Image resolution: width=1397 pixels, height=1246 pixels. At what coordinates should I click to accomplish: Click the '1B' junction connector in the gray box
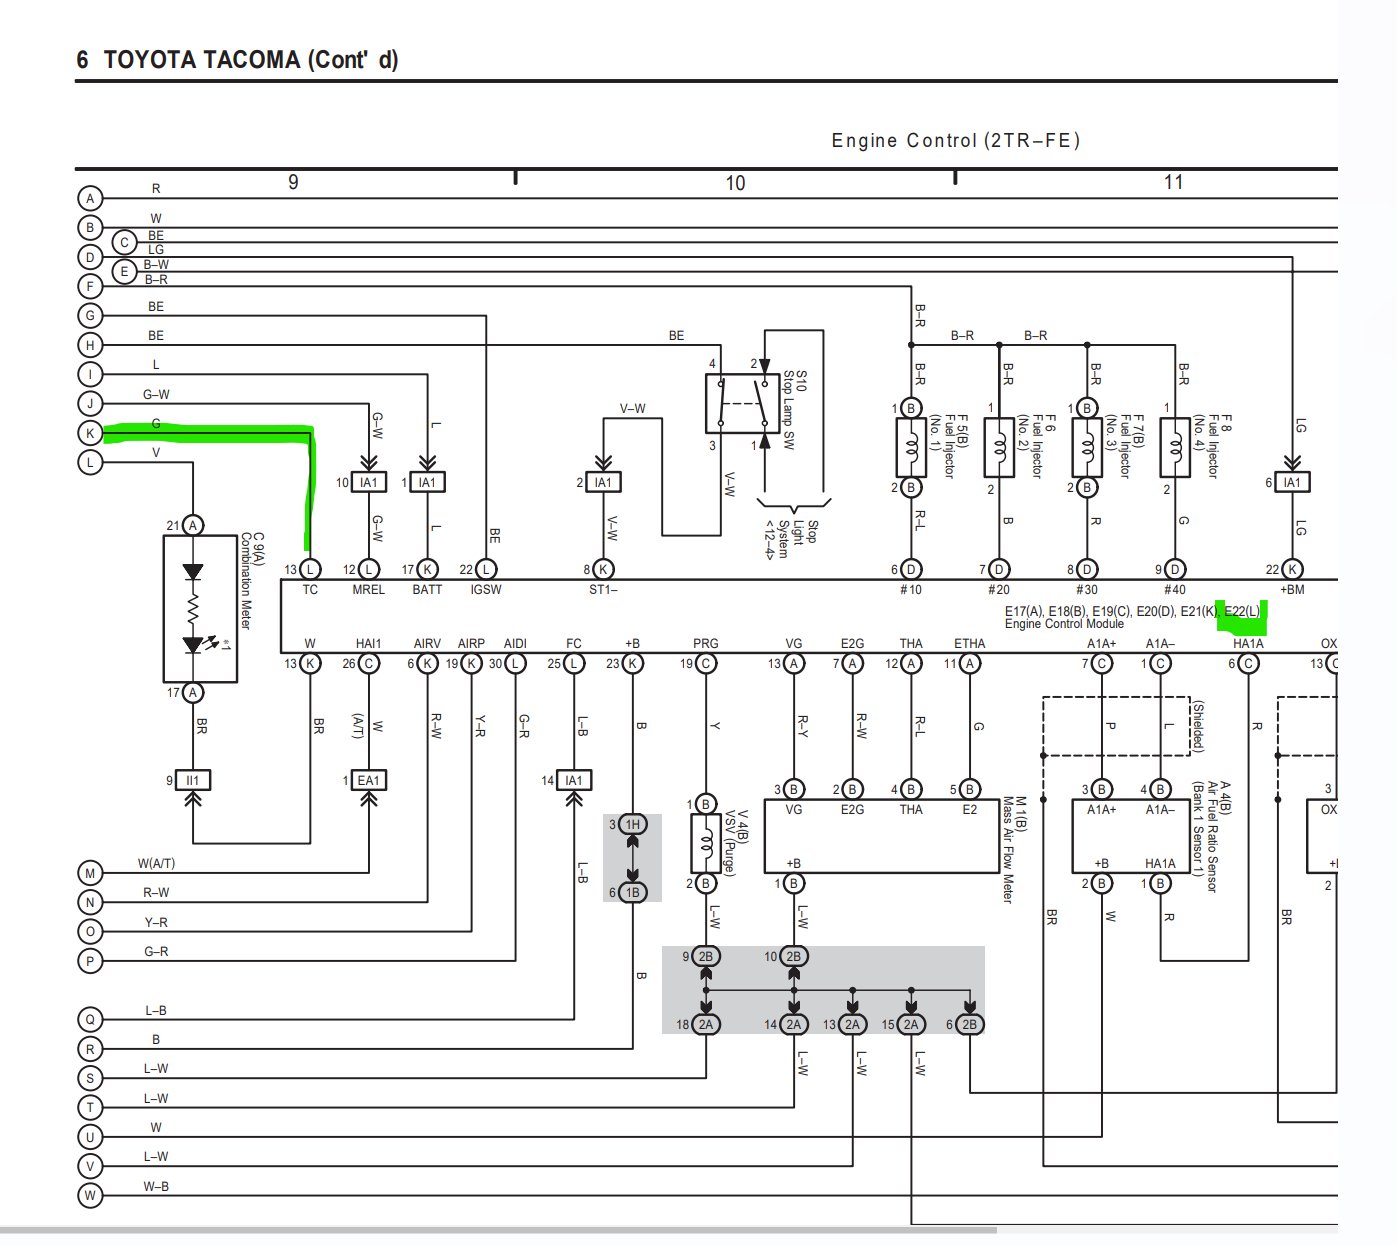[632, 893]
